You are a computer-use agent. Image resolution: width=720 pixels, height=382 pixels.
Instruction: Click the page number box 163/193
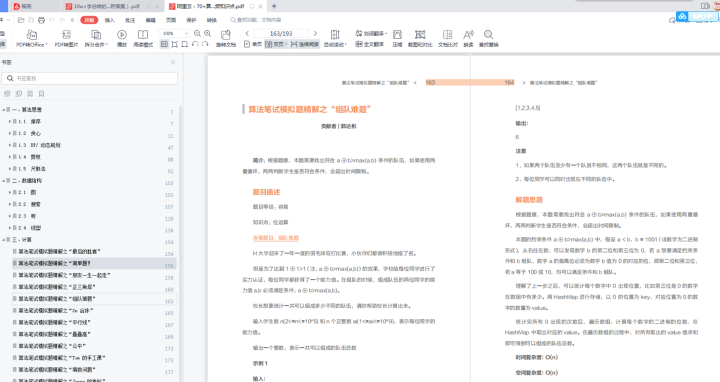click(x=281, y=34)
